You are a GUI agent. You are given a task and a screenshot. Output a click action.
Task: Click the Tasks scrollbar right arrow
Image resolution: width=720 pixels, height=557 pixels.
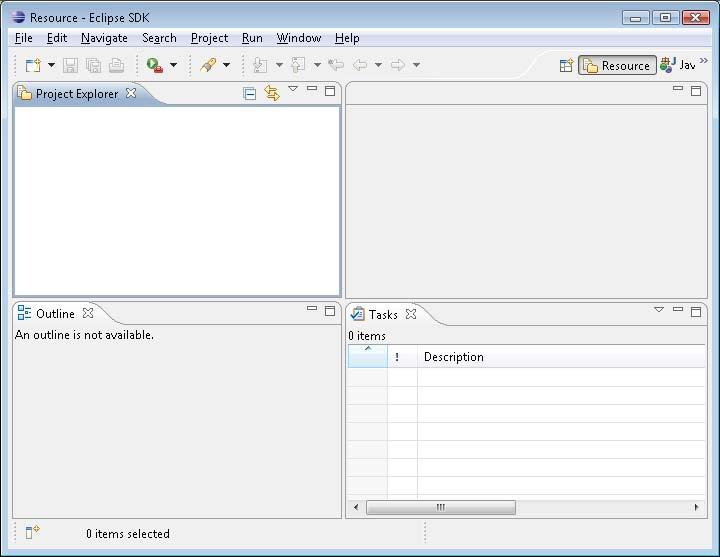(697, 507)
